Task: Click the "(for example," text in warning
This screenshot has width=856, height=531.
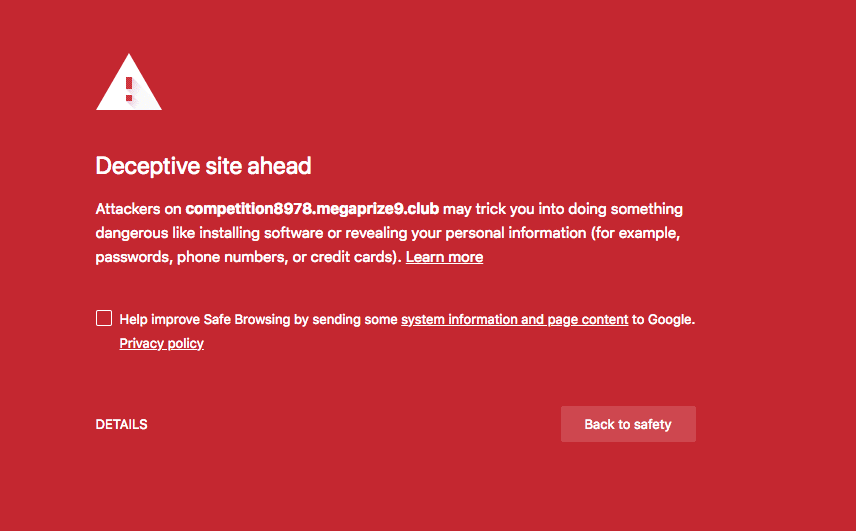Action: click(635, 233)
